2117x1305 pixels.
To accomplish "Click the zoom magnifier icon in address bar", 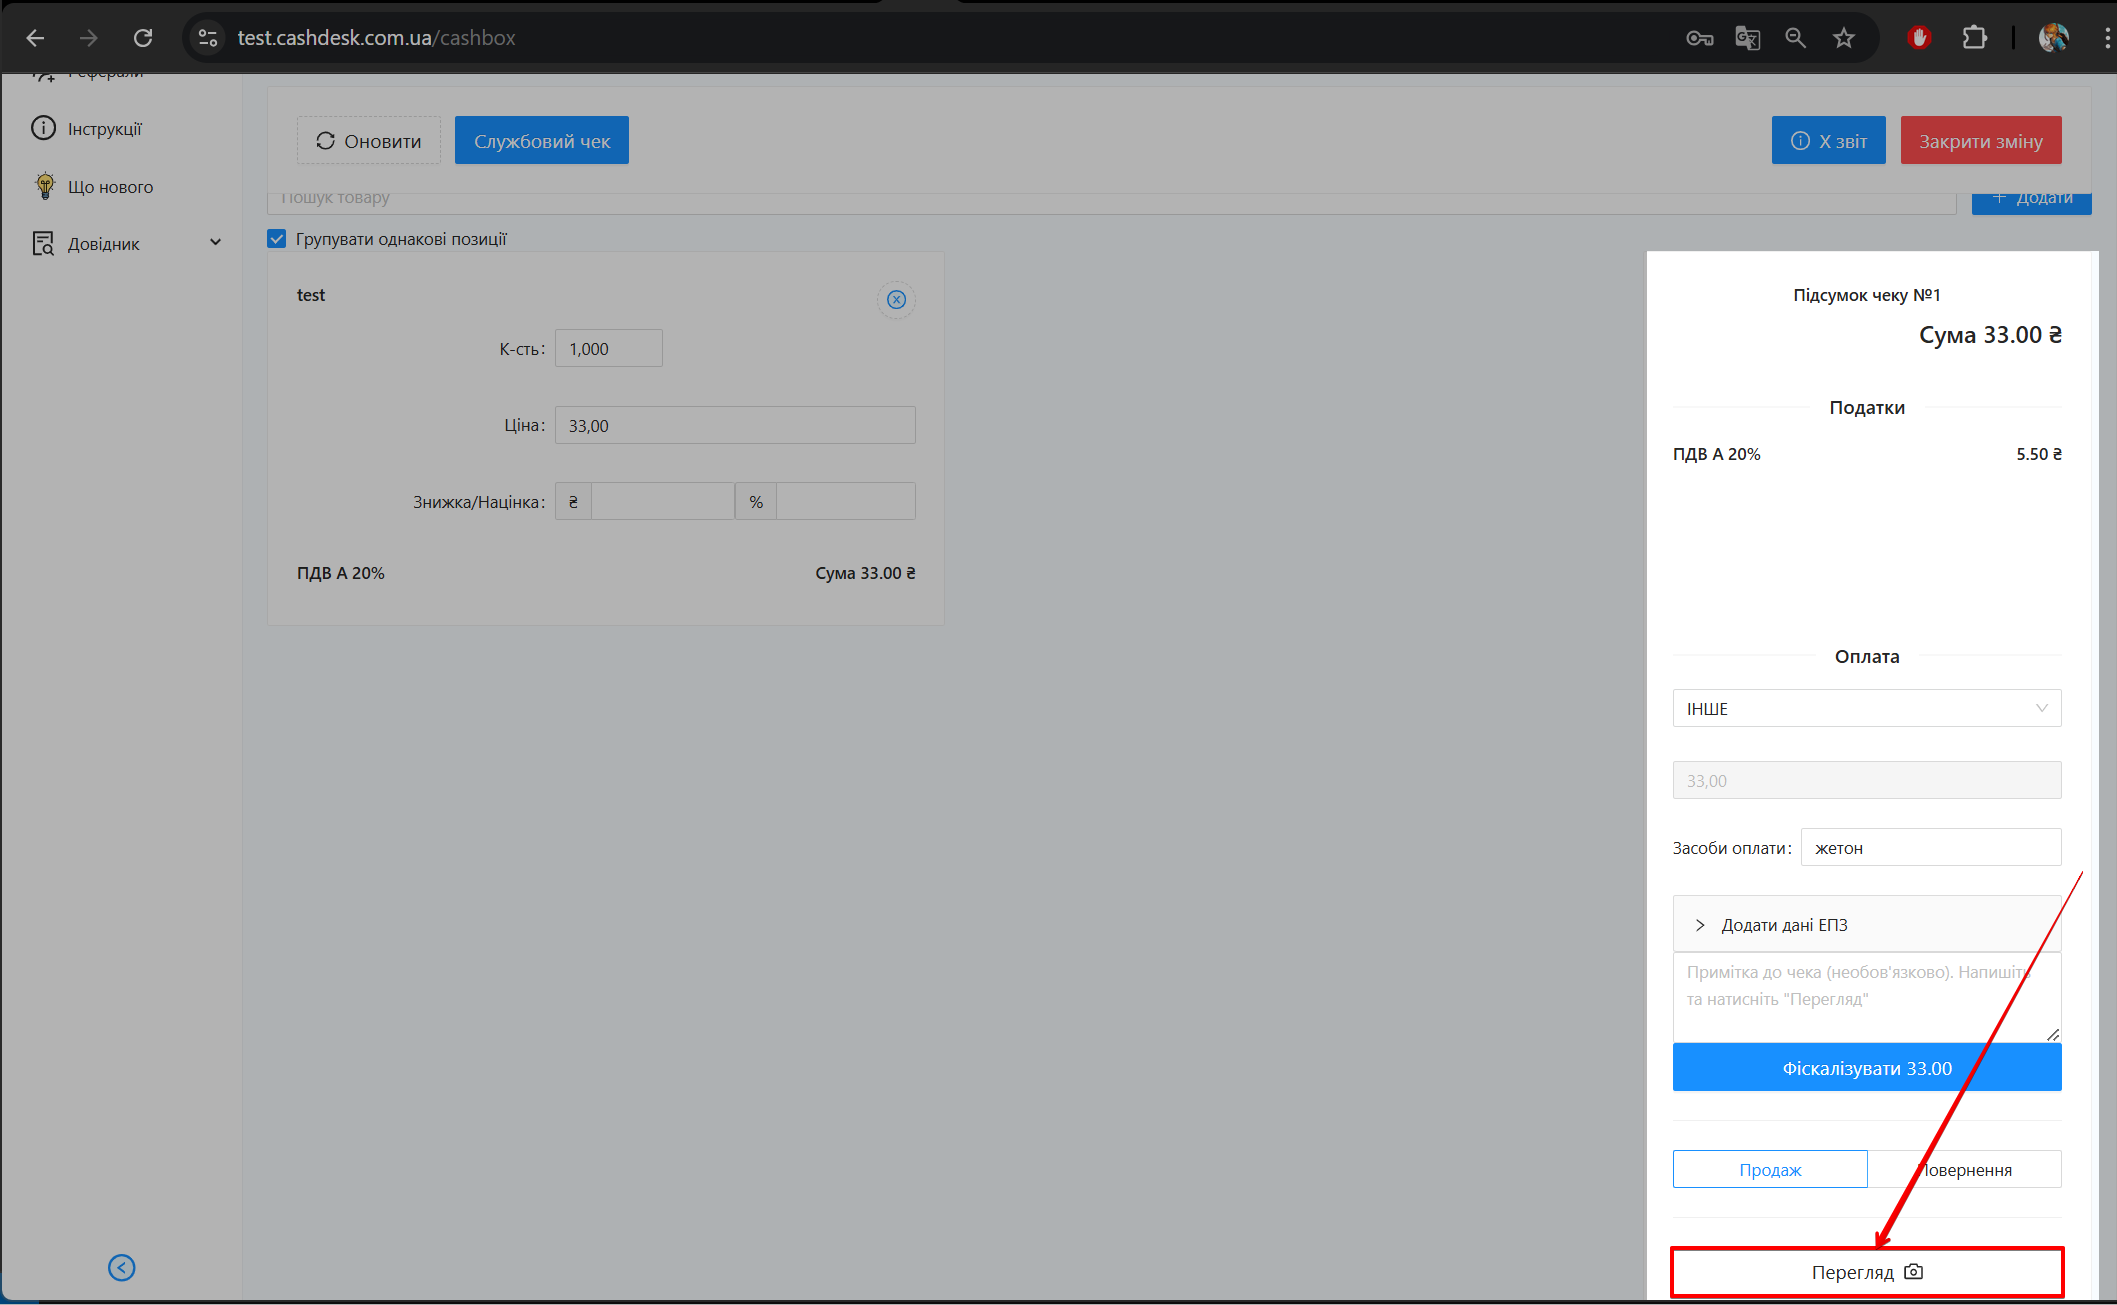I will pos(1796,38).
